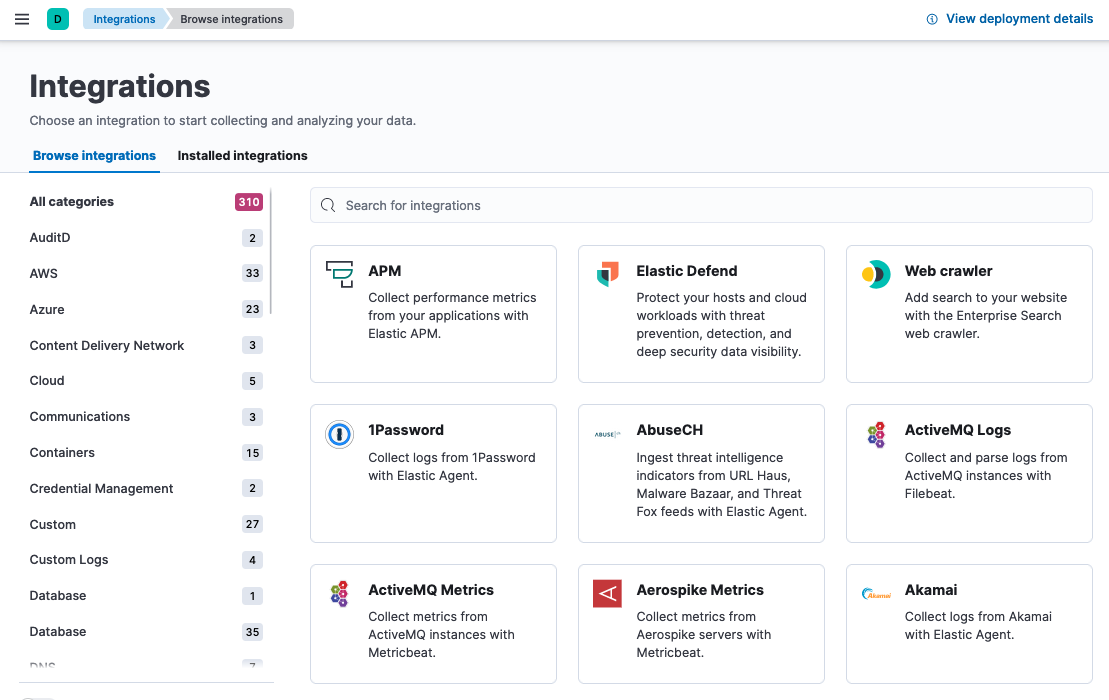Click the green D deployment avatar

(57, 18)
